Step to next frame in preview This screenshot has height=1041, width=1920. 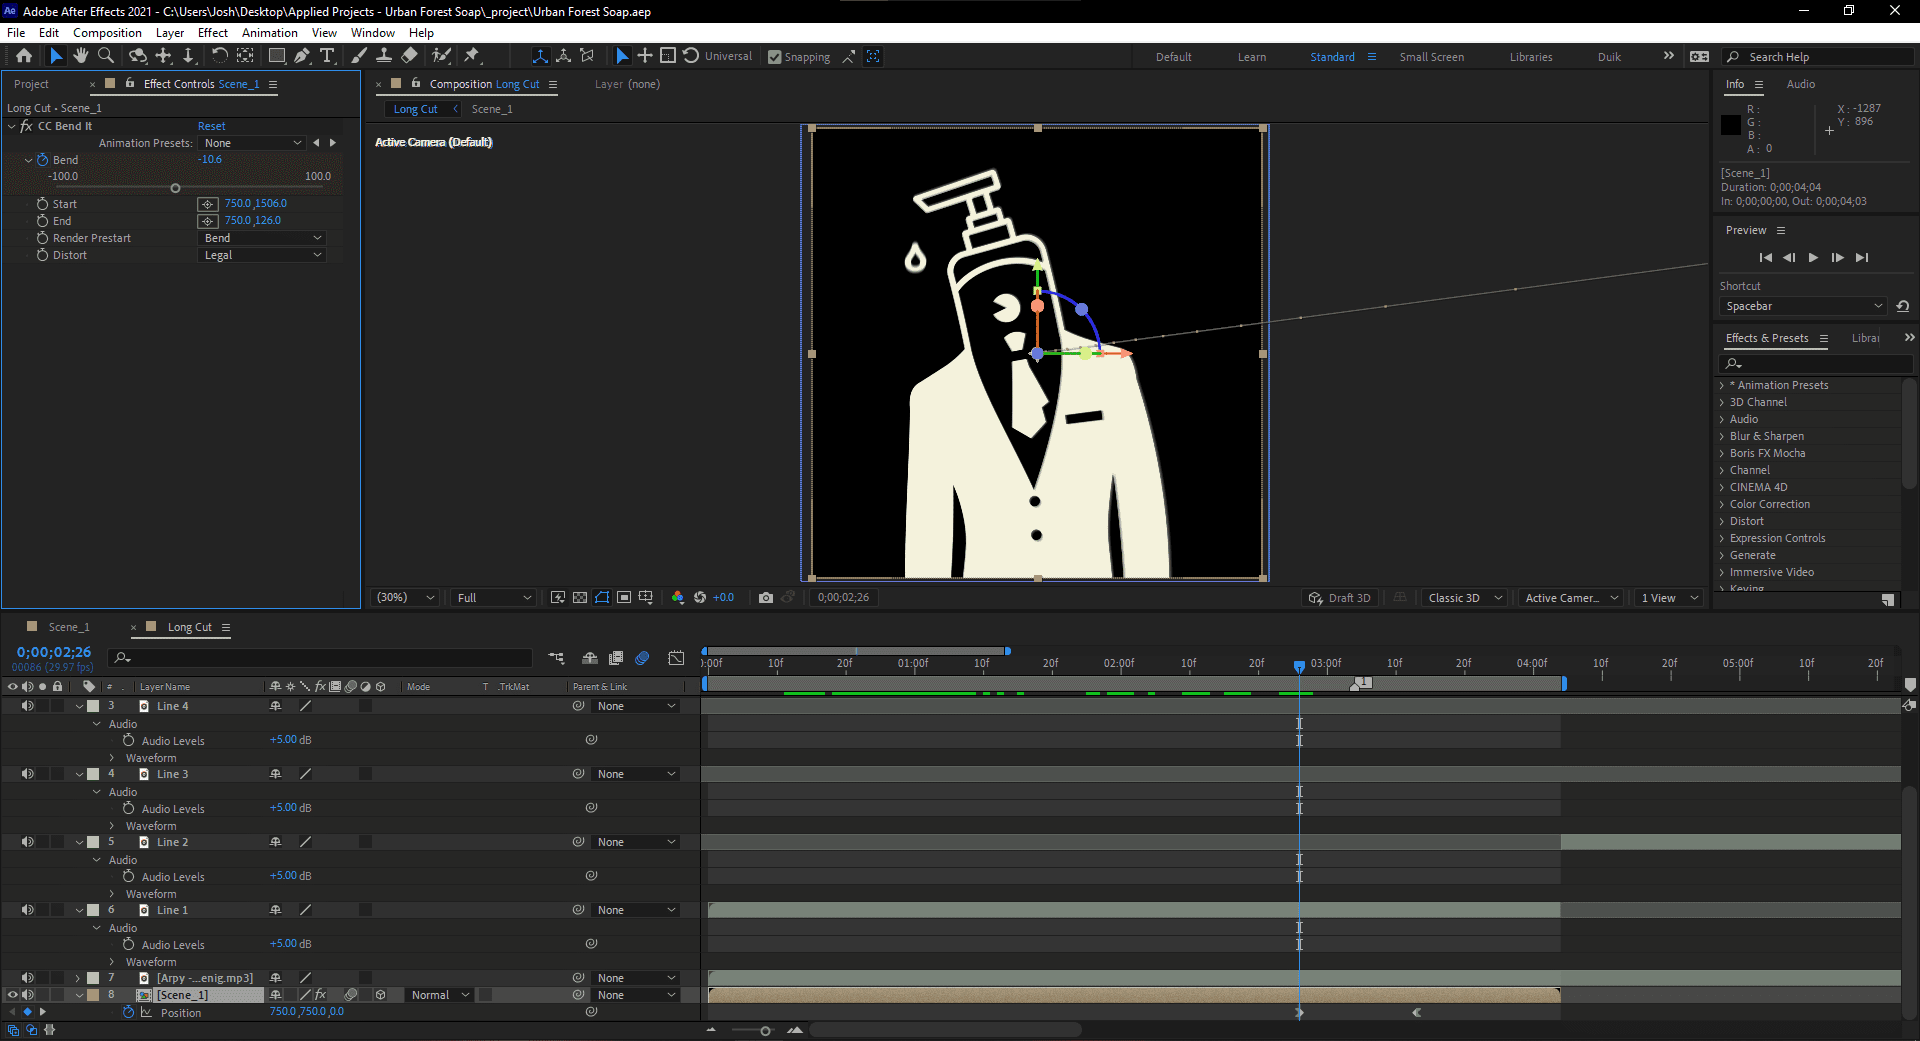(x=1837, y=257)
